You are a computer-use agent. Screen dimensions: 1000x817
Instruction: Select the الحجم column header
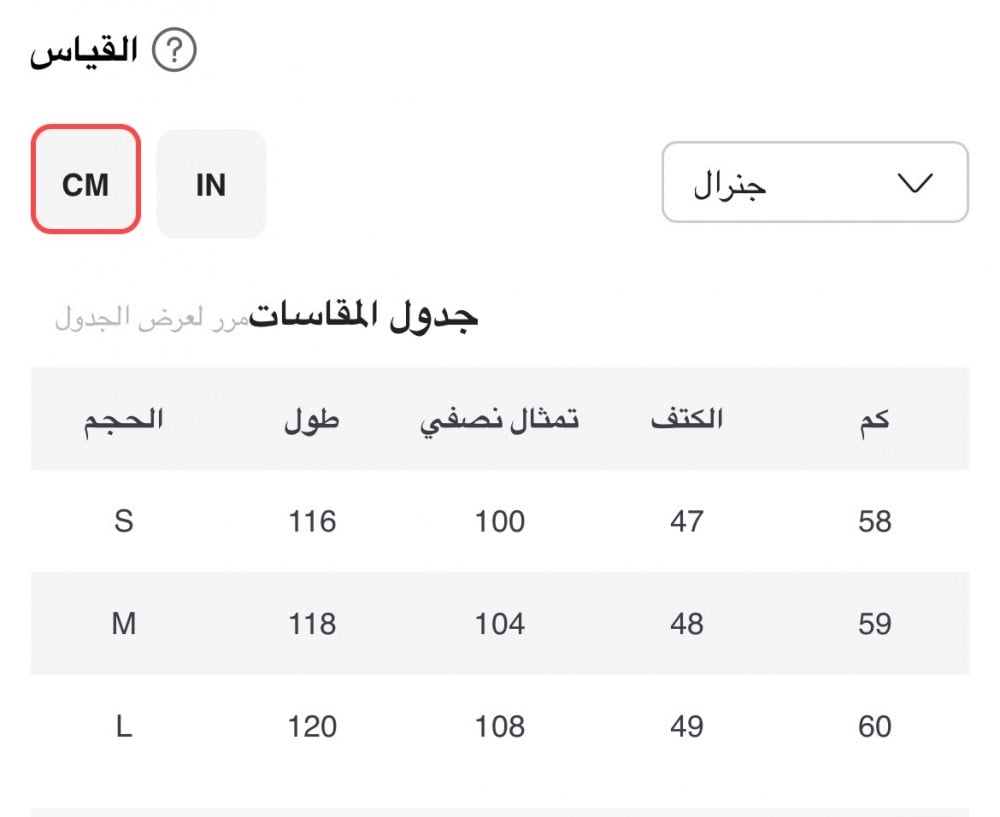coord(123,418)
